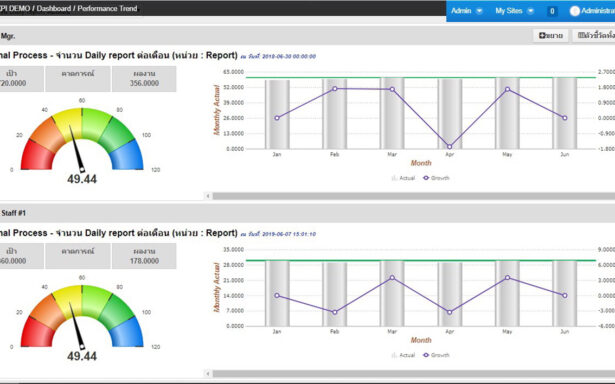
Task: Toggle the Growth legend in bottom chart
Action: coord(436,355)
